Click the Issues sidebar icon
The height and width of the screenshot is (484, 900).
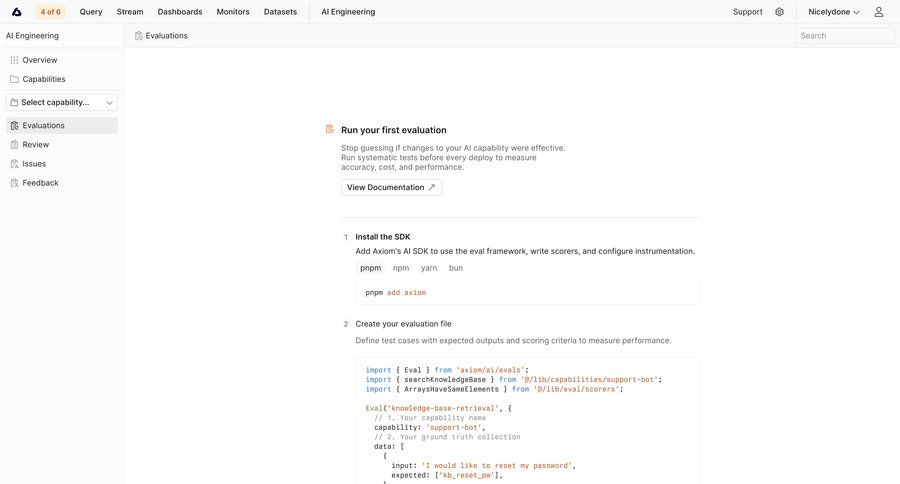click(14, 164)
